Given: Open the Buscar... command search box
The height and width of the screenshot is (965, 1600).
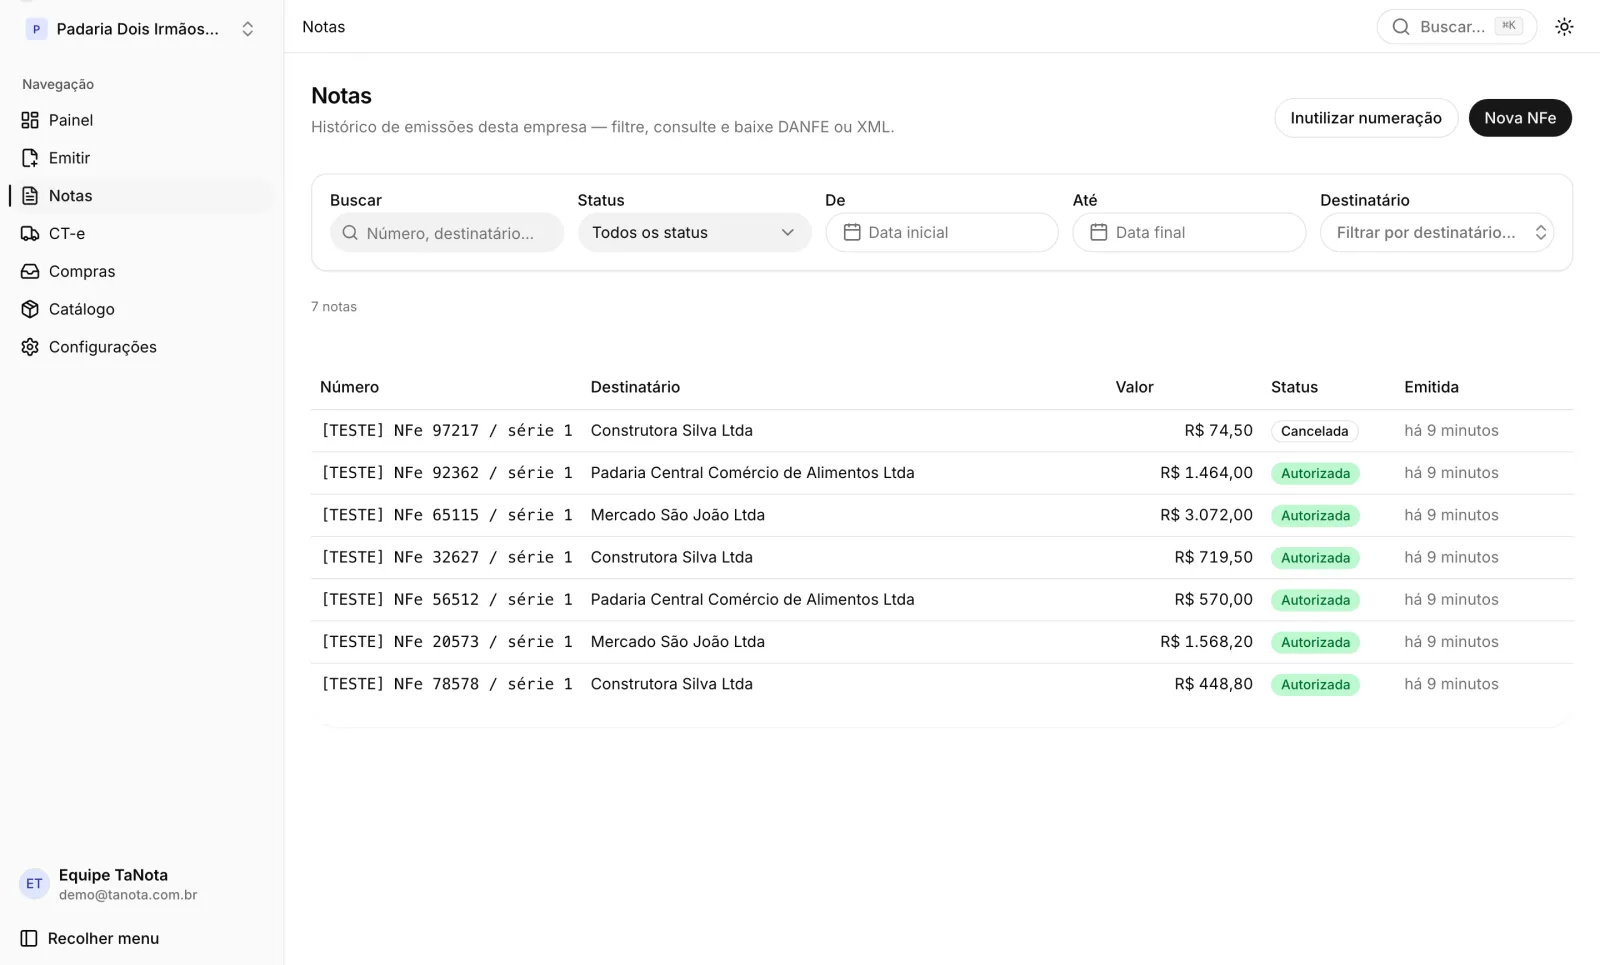Looking at the screenshot, I should pyautogui.click(x=1456, y=27).
